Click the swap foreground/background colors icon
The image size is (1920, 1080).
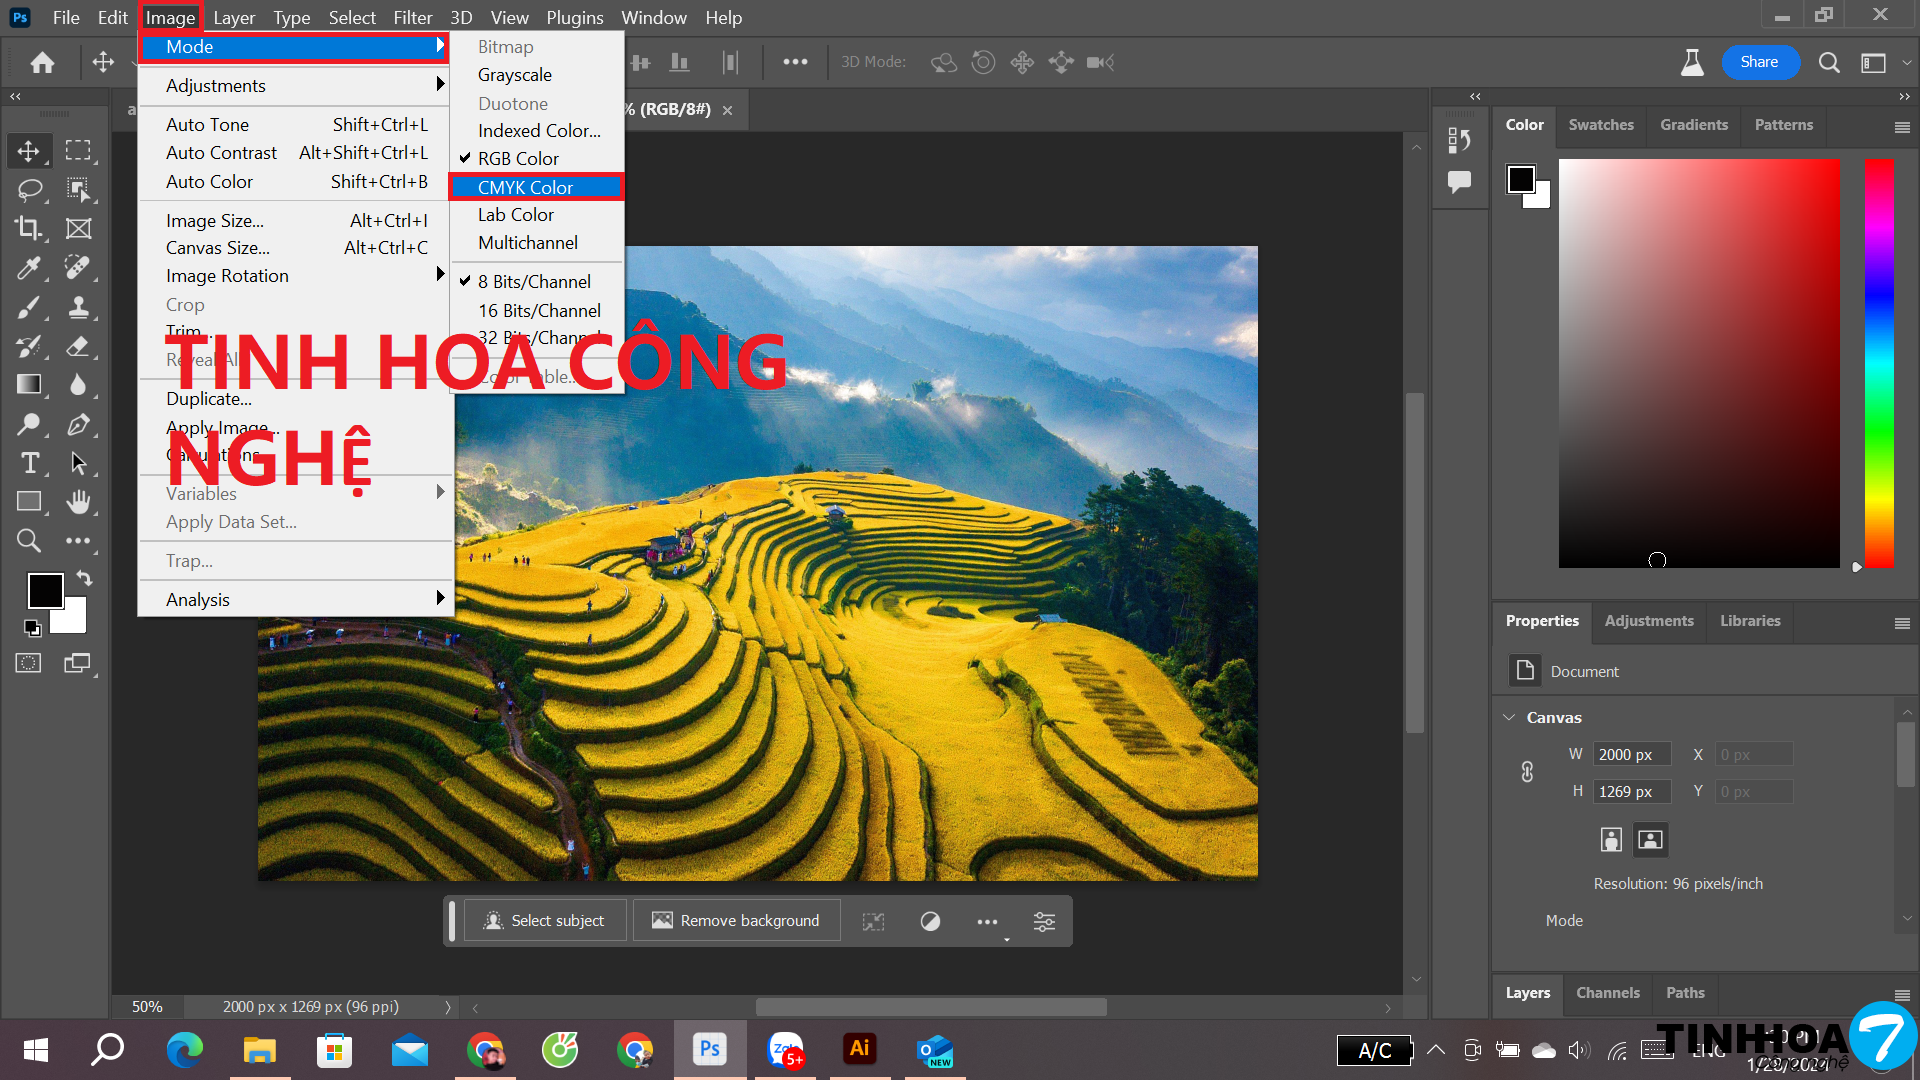pos(85,578)
